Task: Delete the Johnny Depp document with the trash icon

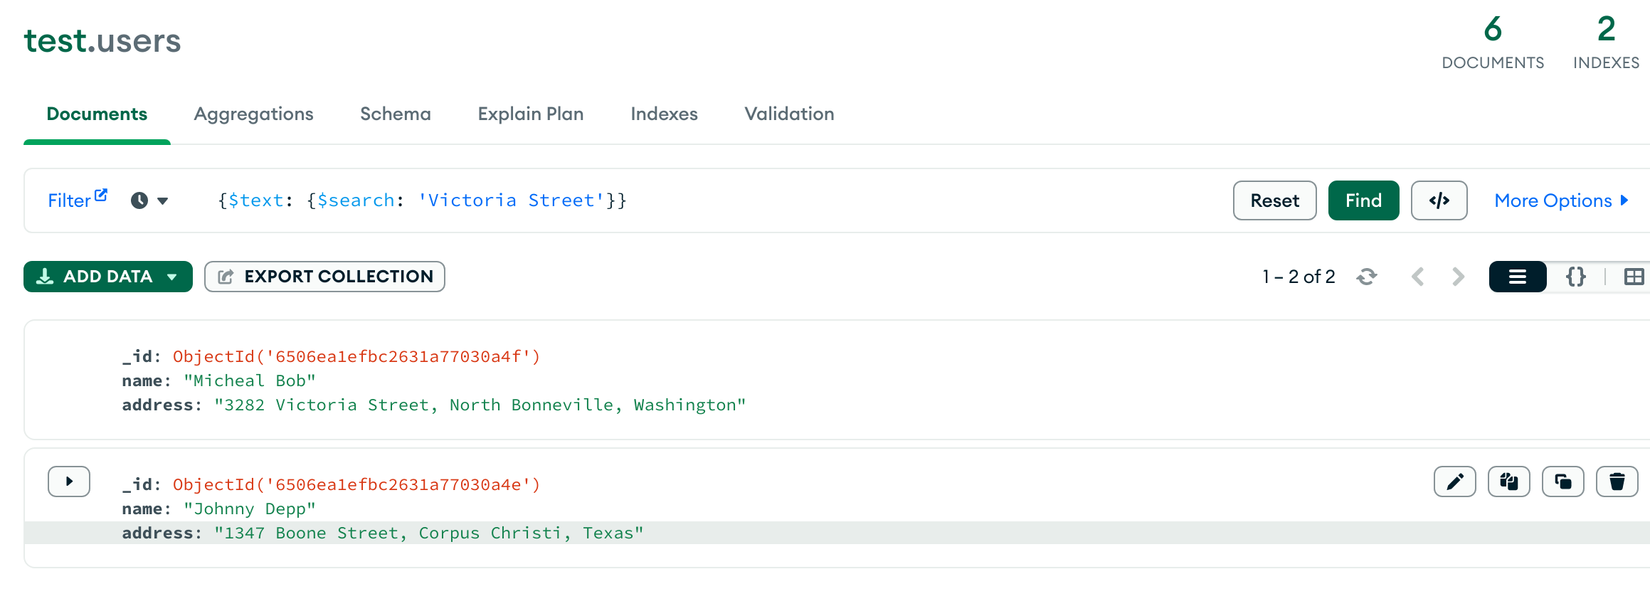Action: 1616,482
